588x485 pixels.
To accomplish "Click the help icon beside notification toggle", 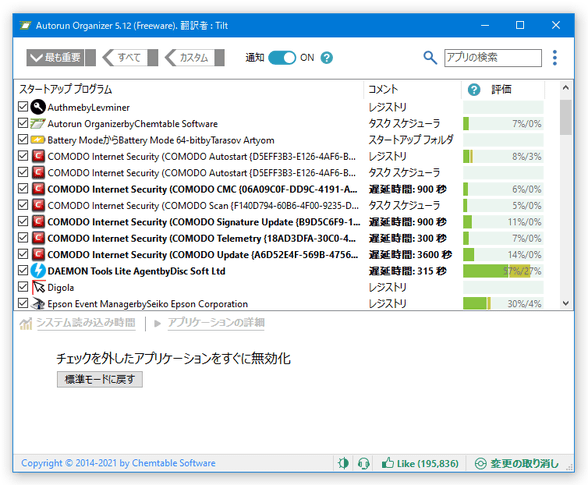I will (x=327, y=58).
